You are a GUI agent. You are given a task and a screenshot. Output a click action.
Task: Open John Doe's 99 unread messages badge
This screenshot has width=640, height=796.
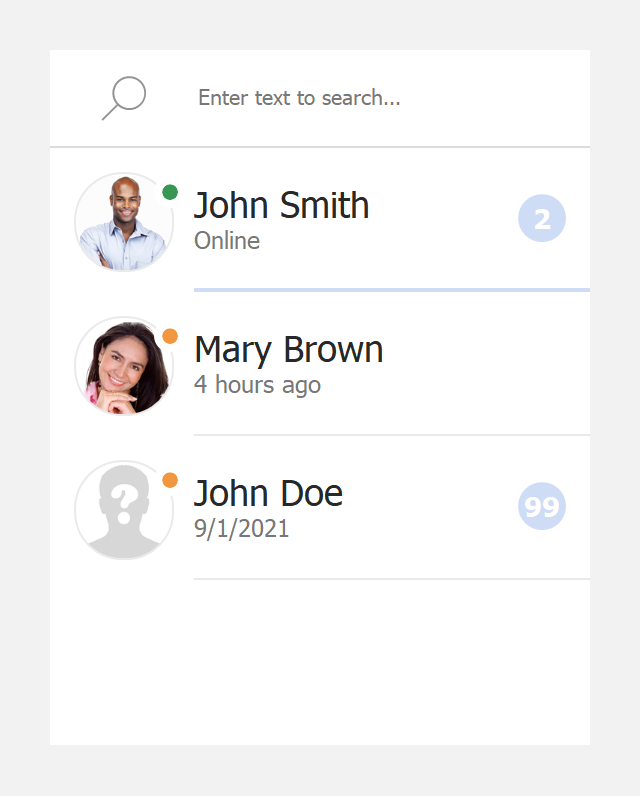pyautogui.click(x=542, y=506)
